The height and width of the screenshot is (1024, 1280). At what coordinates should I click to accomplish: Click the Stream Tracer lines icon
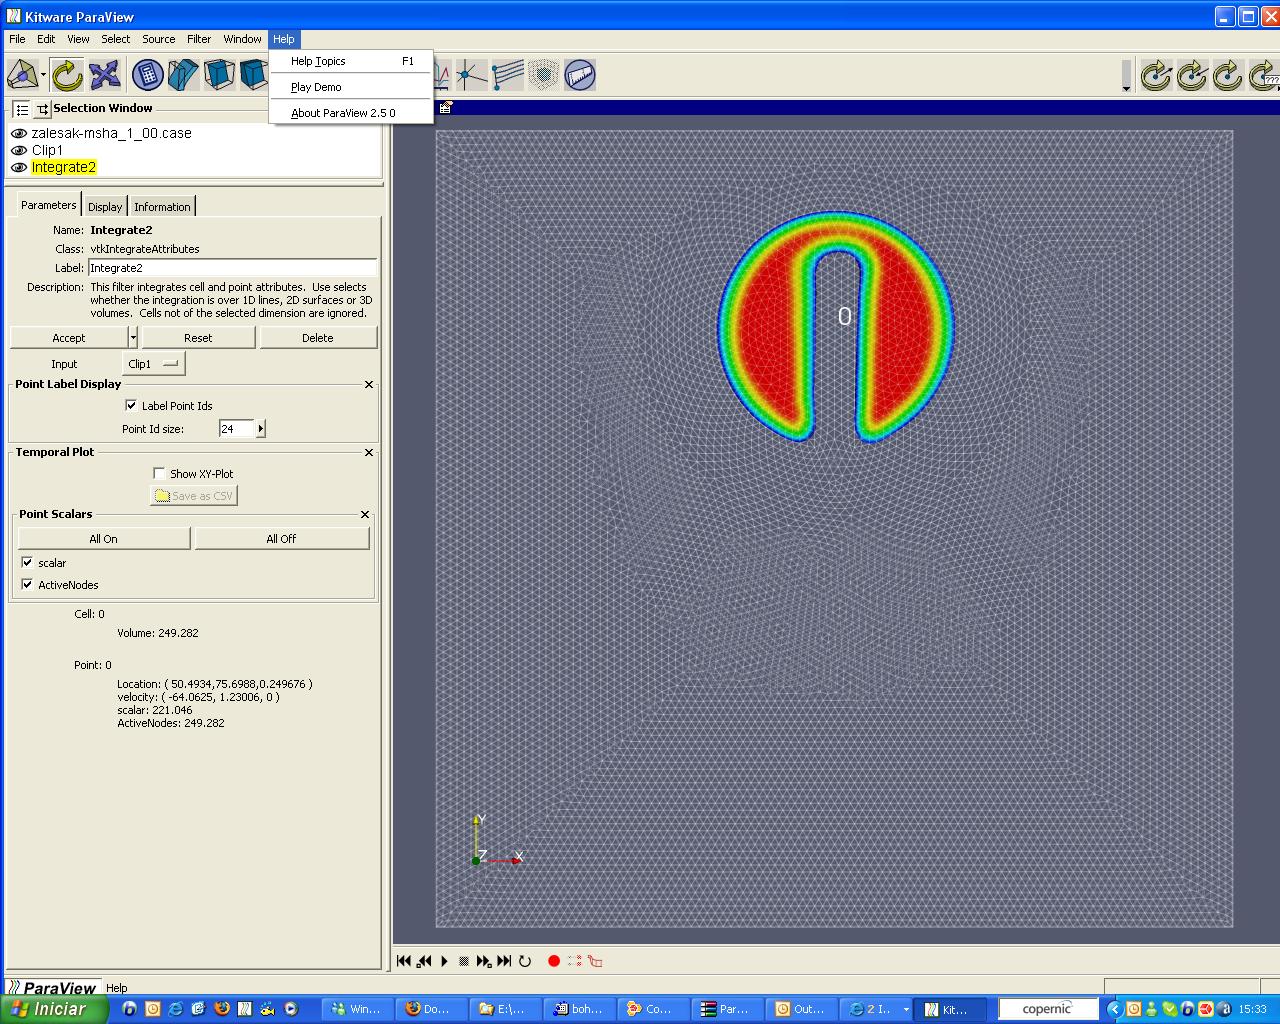(508, 74)
